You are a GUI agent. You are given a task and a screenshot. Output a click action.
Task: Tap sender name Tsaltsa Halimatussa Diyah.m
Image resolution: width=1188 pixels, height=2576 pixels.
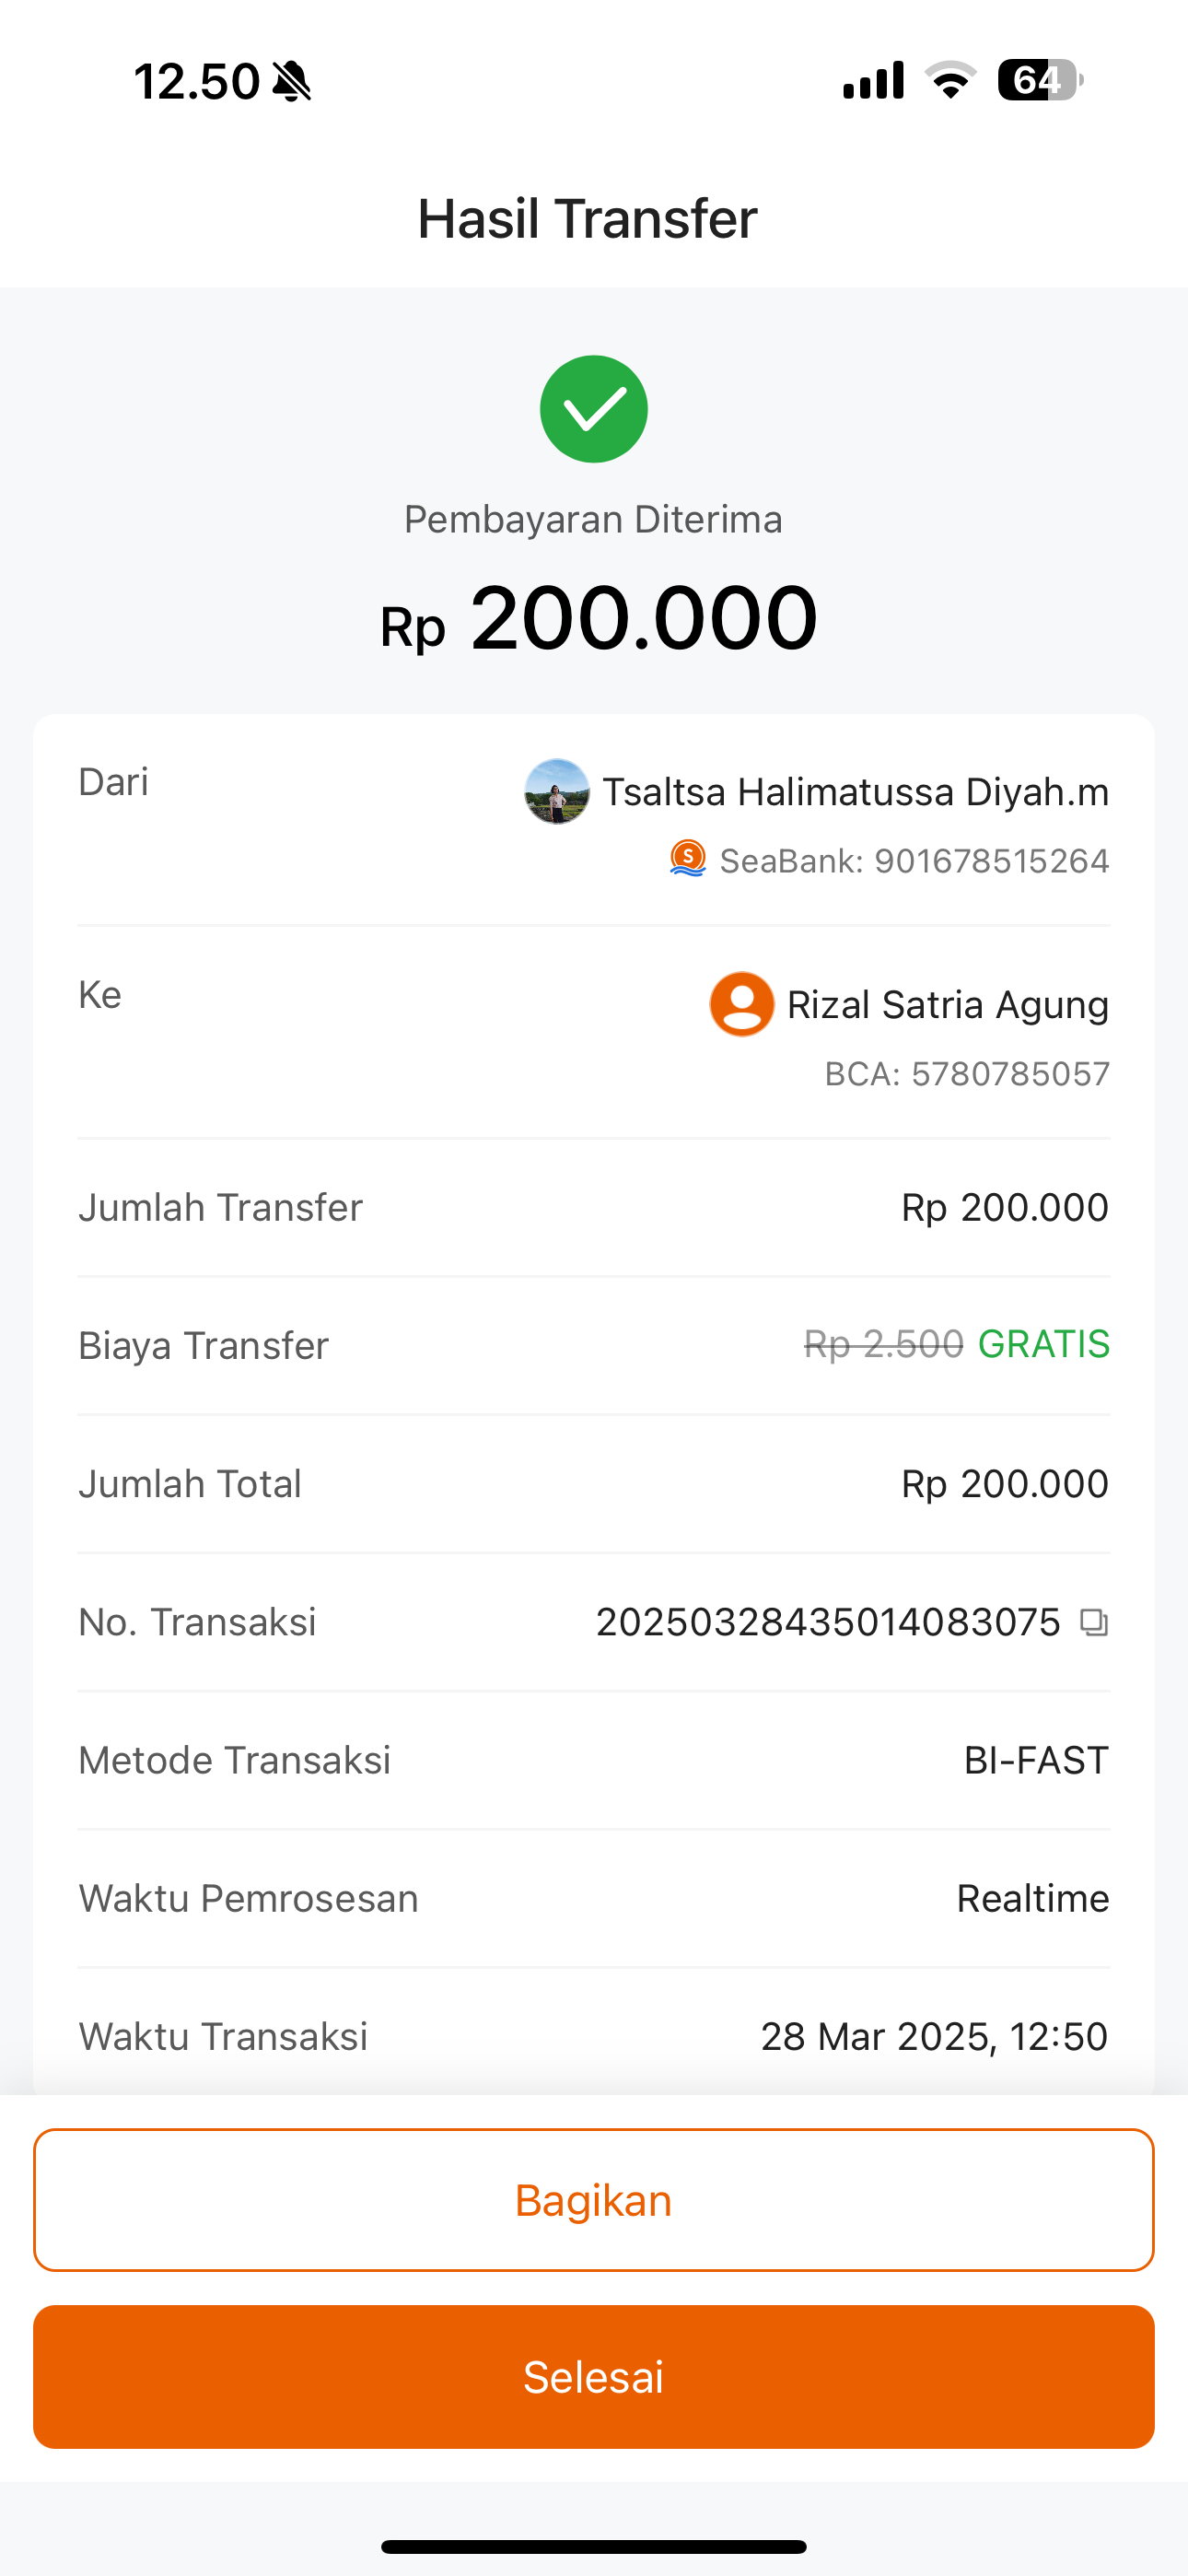coord(855,792)
